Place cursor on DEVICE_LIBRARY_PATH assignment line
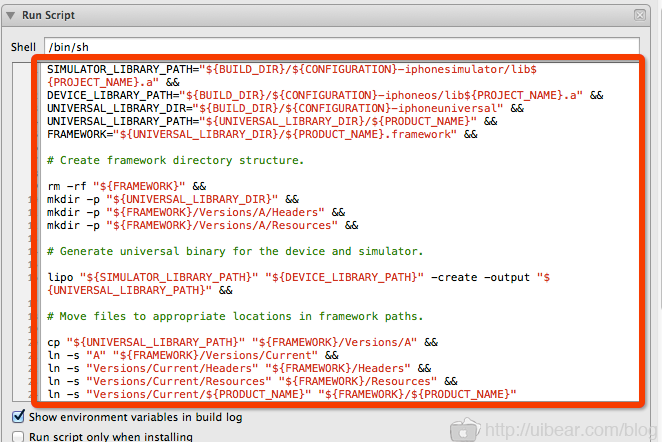 pyautogui.click(x=300, y=96)
